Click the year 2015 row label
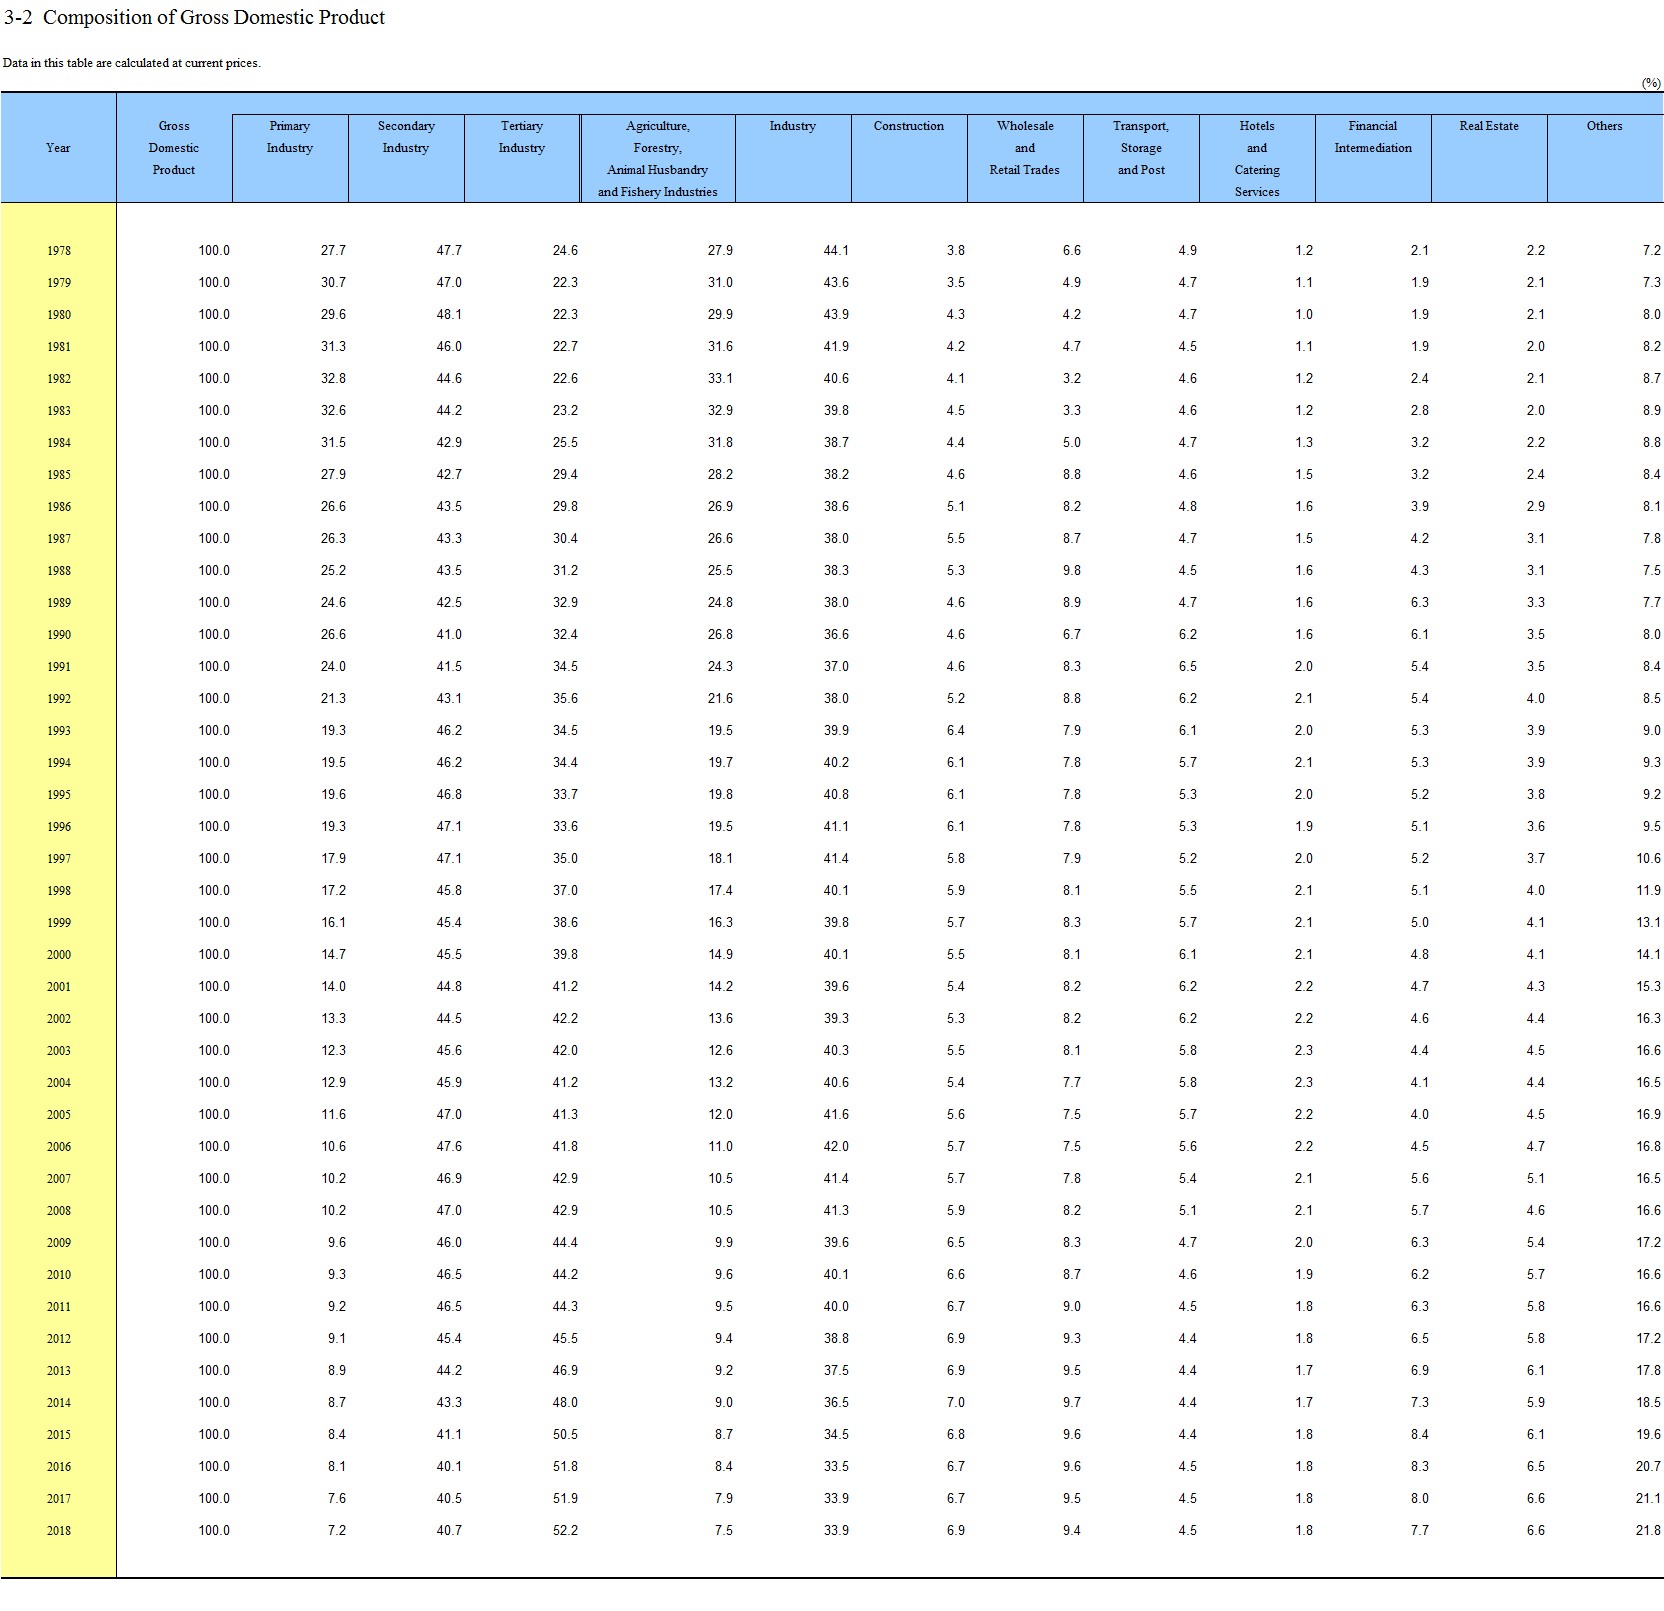This screenshot has width=1664, height=1611. 59,1435
